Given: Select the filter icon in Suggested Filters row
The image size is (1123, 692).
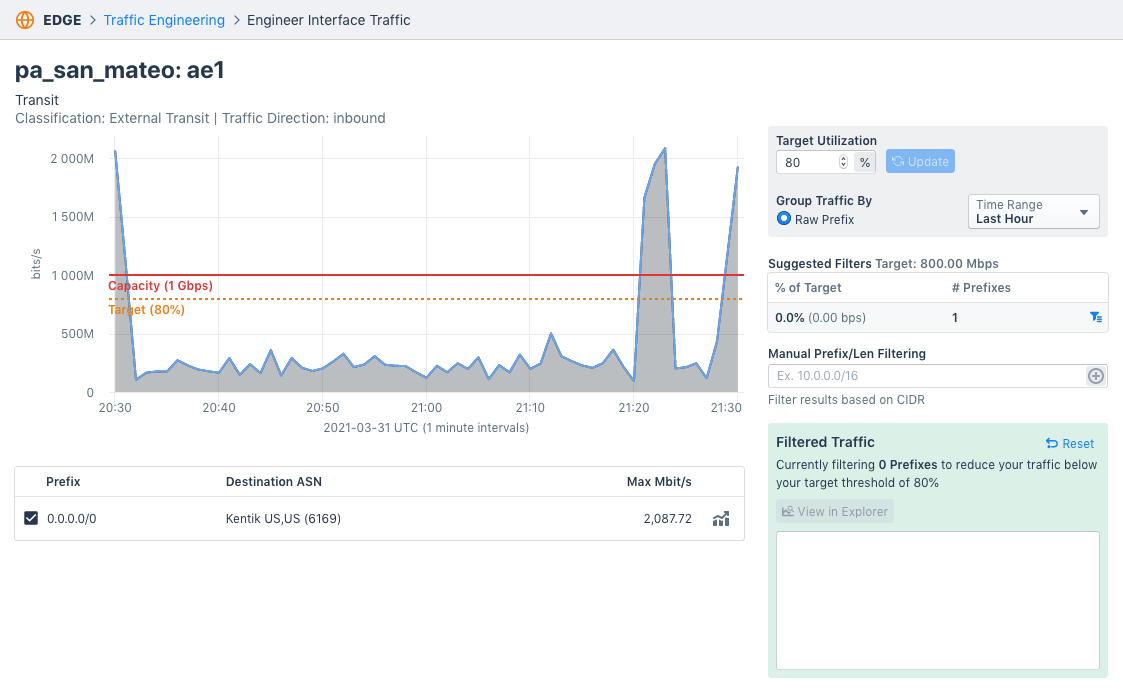Looking at the screenshot, I should (x=1096, y=317).
